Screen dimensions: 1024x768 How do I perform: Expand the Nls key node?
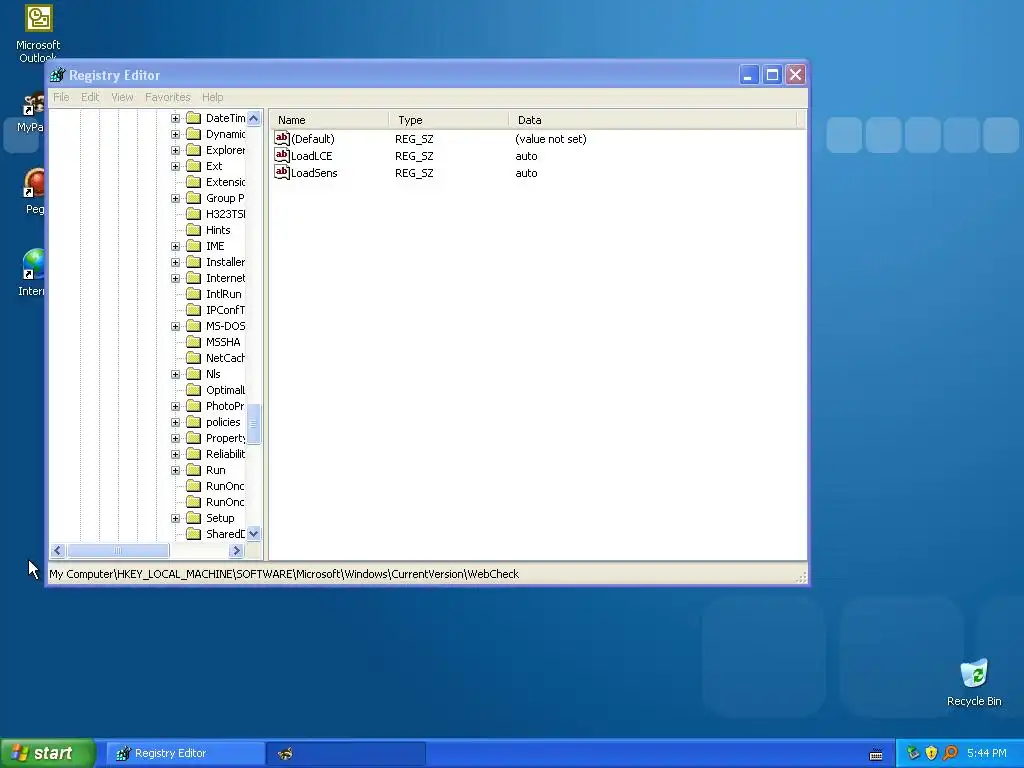(175, 374)
